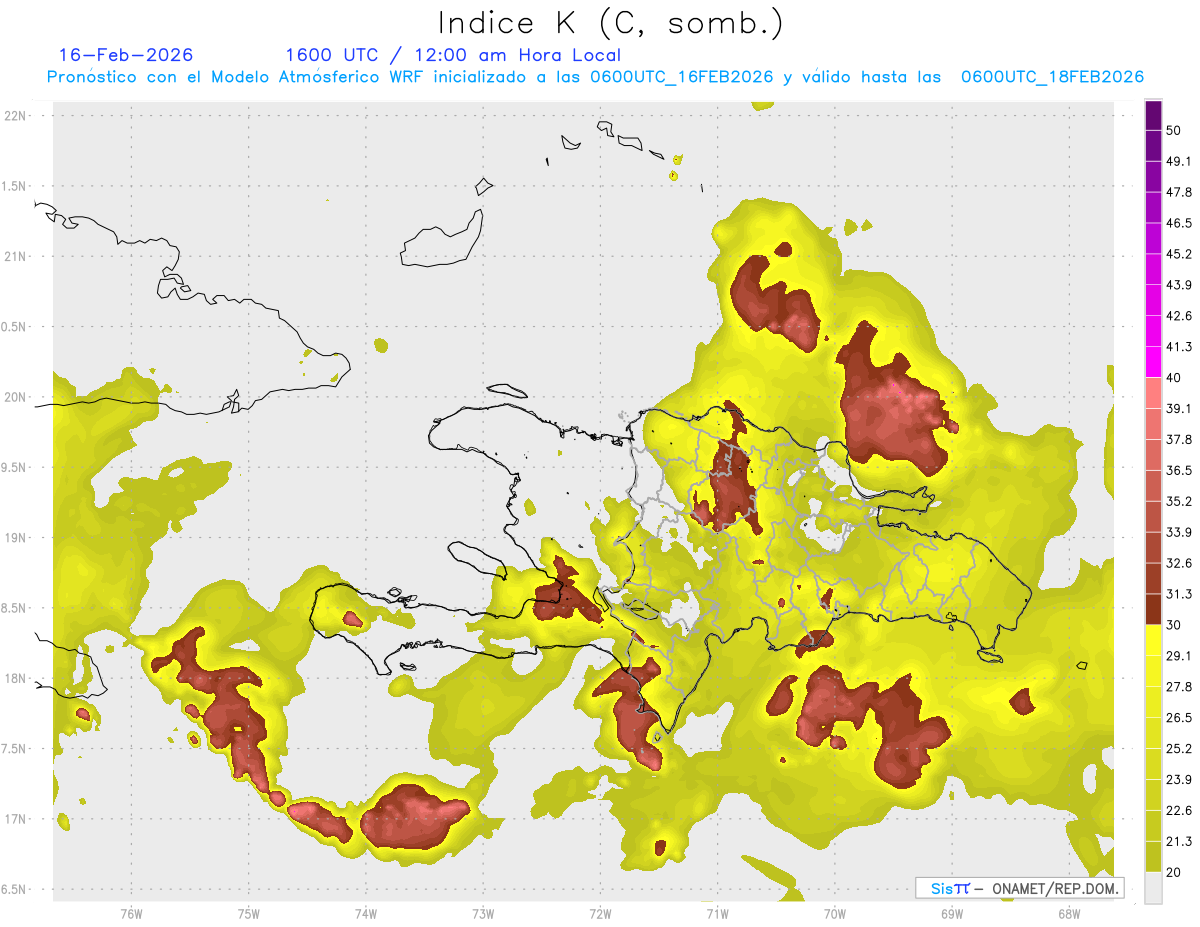Click the colorbar value "23.9"
Viewport: 1200px width, 927px height.
click(1179, 780)
